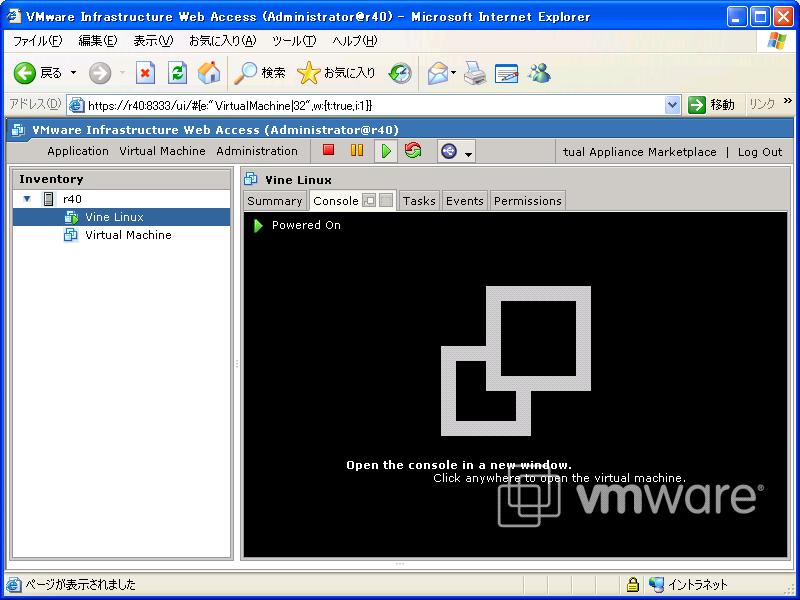This screenshot has height=600, width=800.
Task: Click the blue remote console icon button
Action: click(x=448, y=152)
